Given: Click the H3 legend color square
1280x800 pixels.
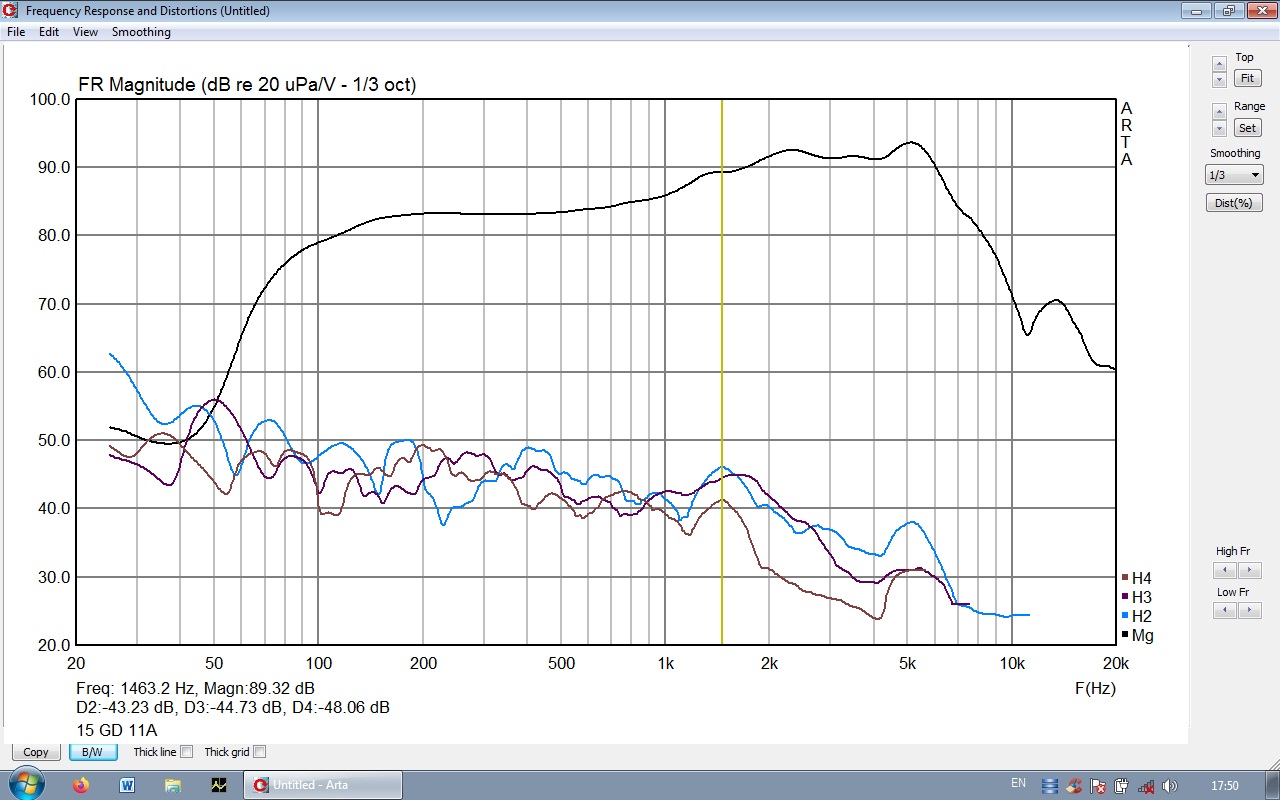Looking at the screenshot, I should point(1125,597).
